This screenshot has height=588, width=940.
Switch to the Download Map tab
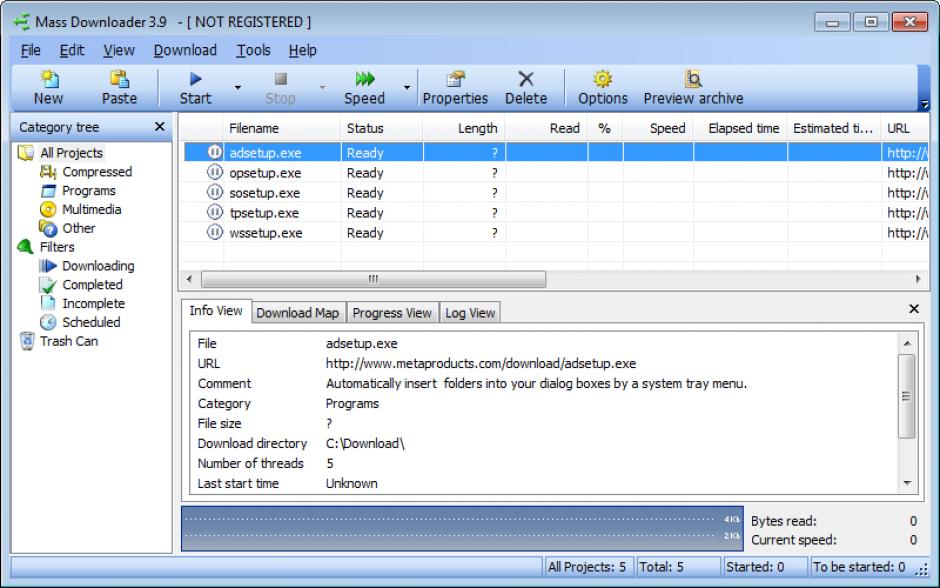click(x=298, y=313)
